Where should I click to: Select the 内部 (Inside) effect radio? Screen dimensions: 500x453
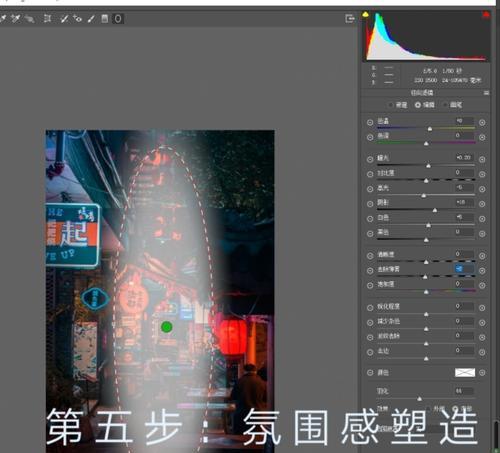pyautogui.click(x=455, y=409)
